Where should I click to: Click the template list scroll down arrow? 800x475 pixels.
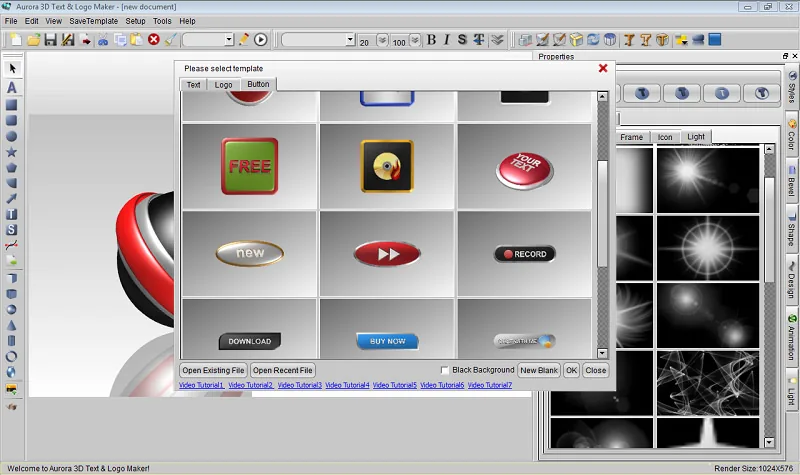pyautogui.click(x=602, y=353)
